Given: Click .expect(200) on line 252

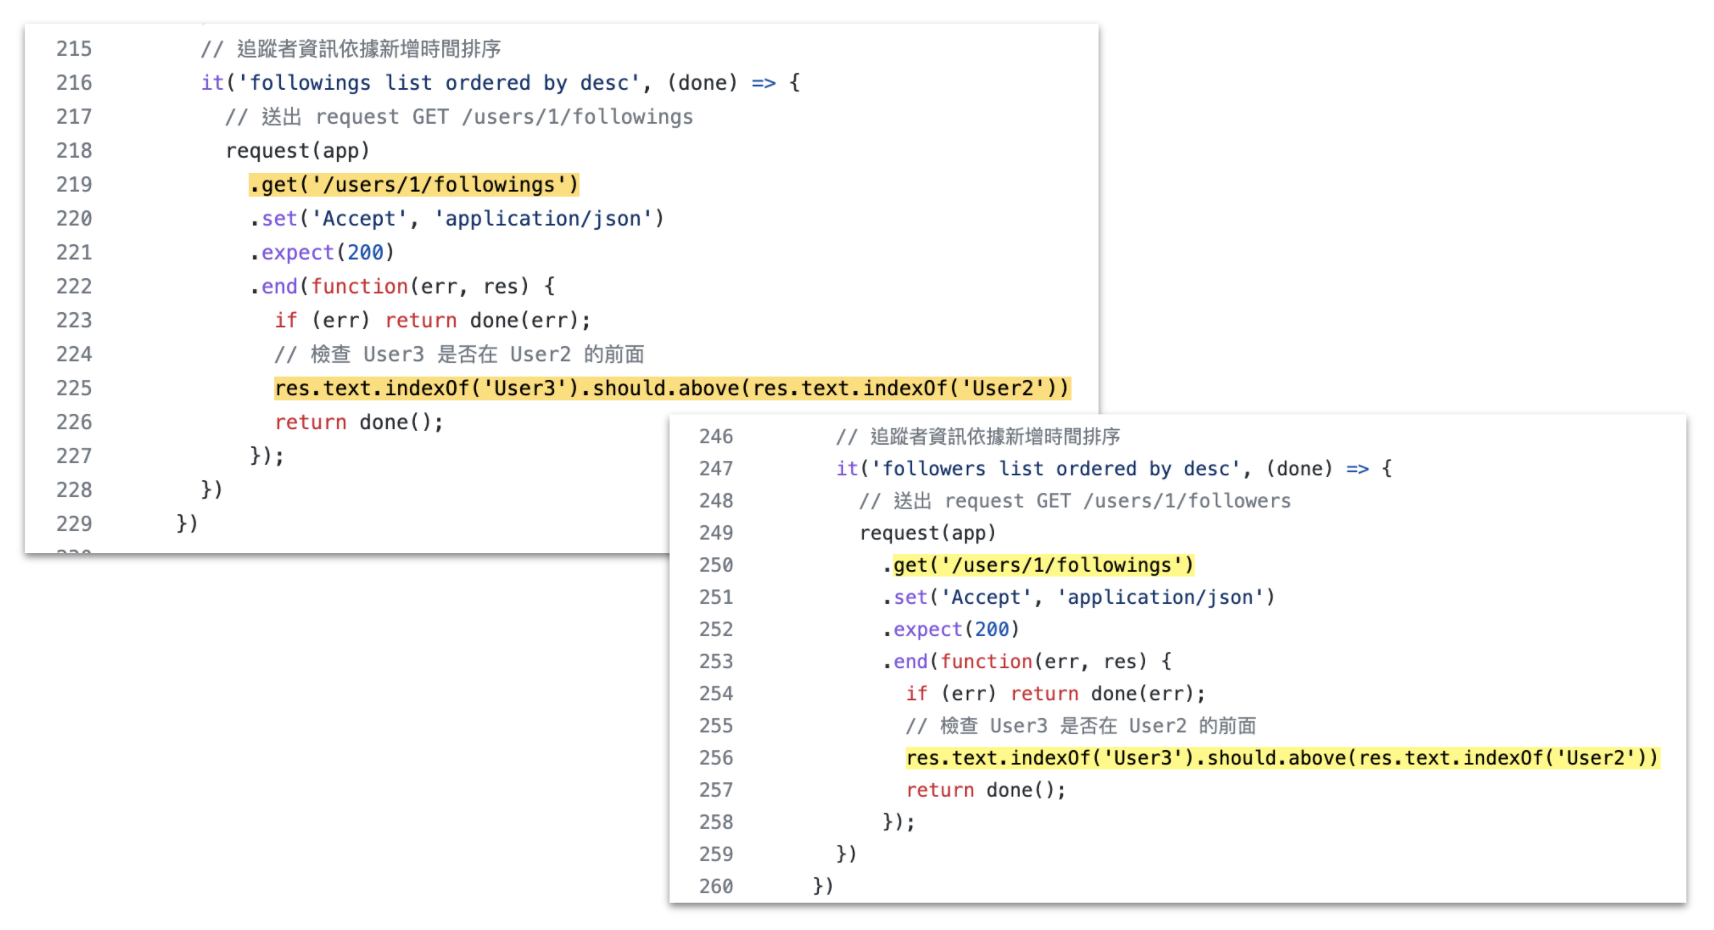Looking at the screenshot, I should 951,629.
